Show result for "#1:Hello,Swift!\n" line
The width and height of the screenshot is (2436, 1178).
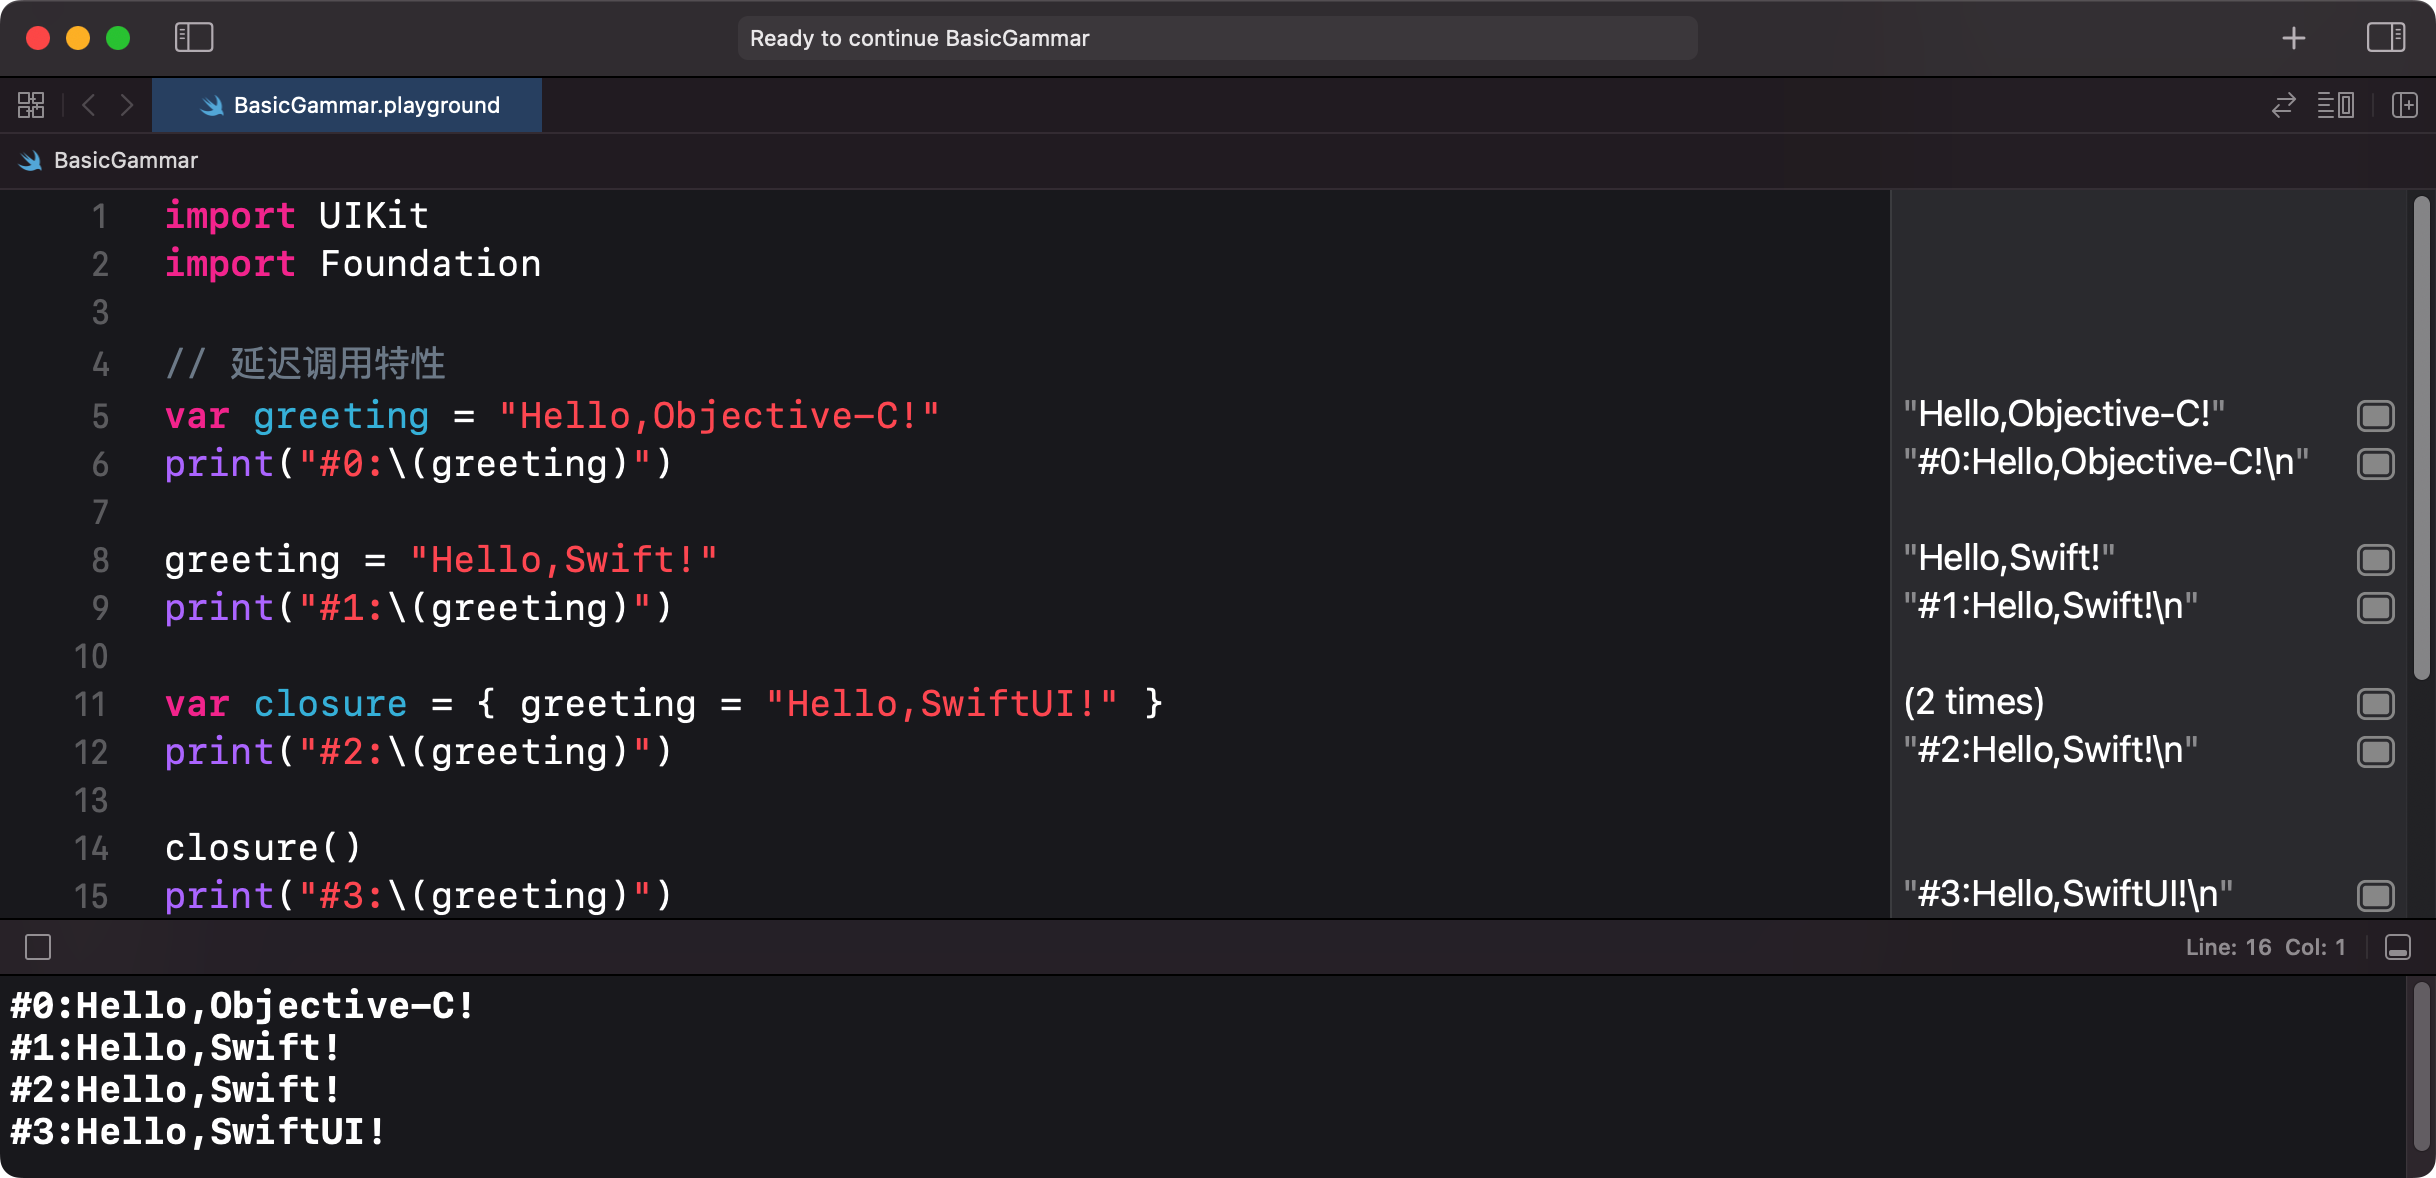2376,608
